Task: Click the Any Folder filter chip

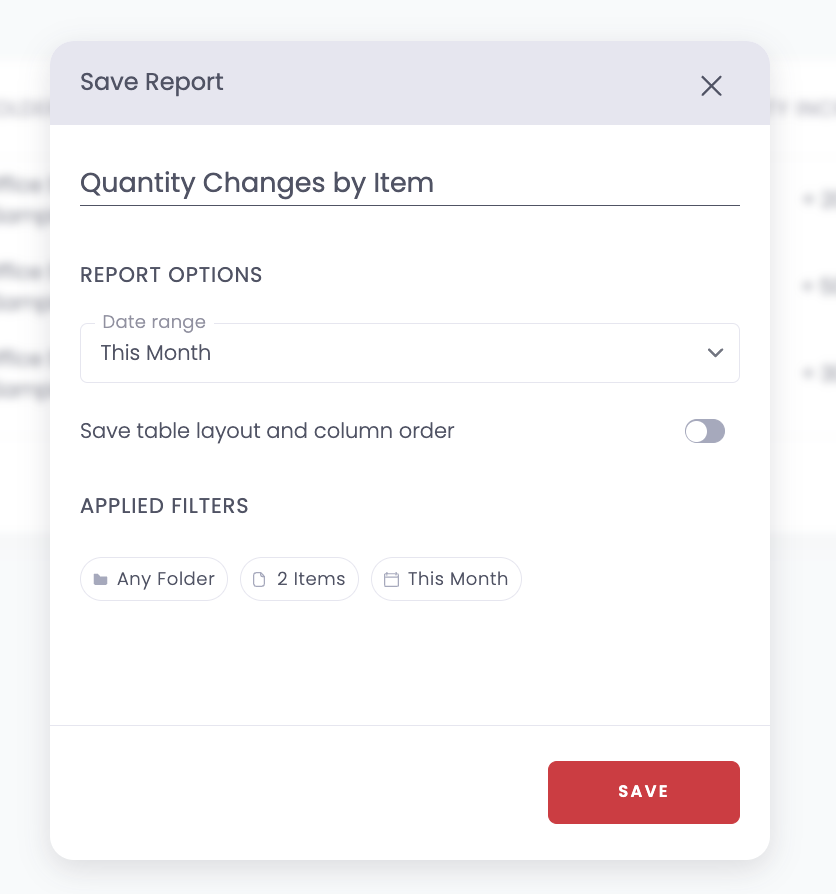Action: [154, 579]
